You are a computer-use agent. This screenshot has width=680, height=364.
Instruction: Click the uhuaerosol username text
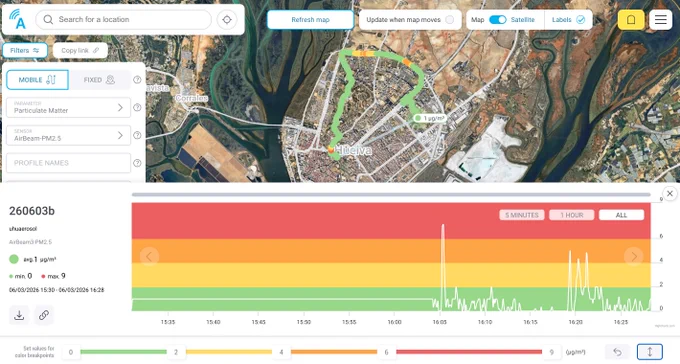coord(23,229)
